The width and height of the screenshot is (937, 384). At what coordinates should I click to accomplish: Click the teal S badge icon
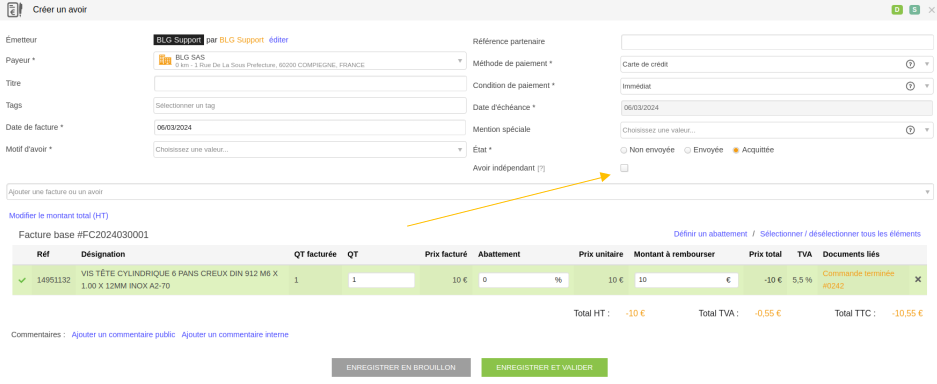click(x=914, y=10)
